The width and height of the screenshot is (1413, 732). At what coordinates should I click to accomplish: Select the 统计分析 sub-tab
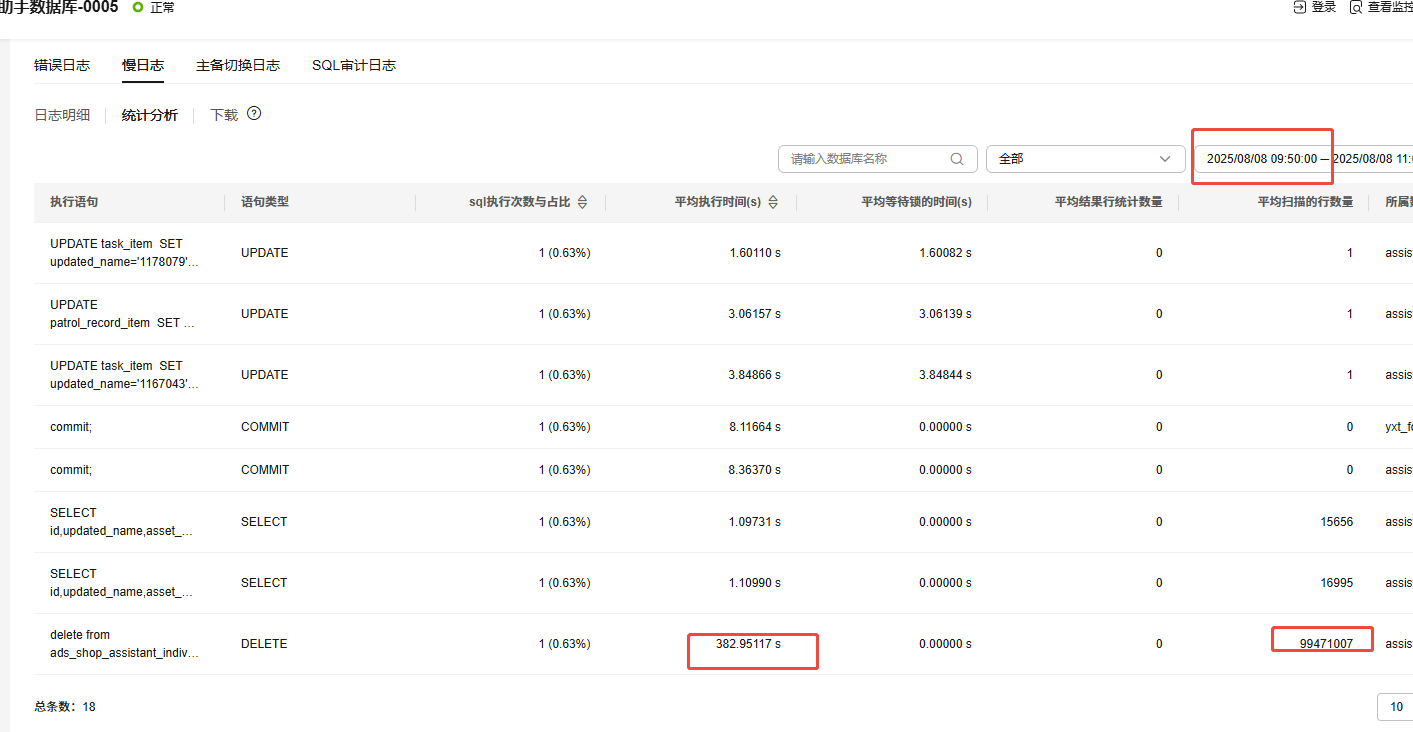point(150,115)
